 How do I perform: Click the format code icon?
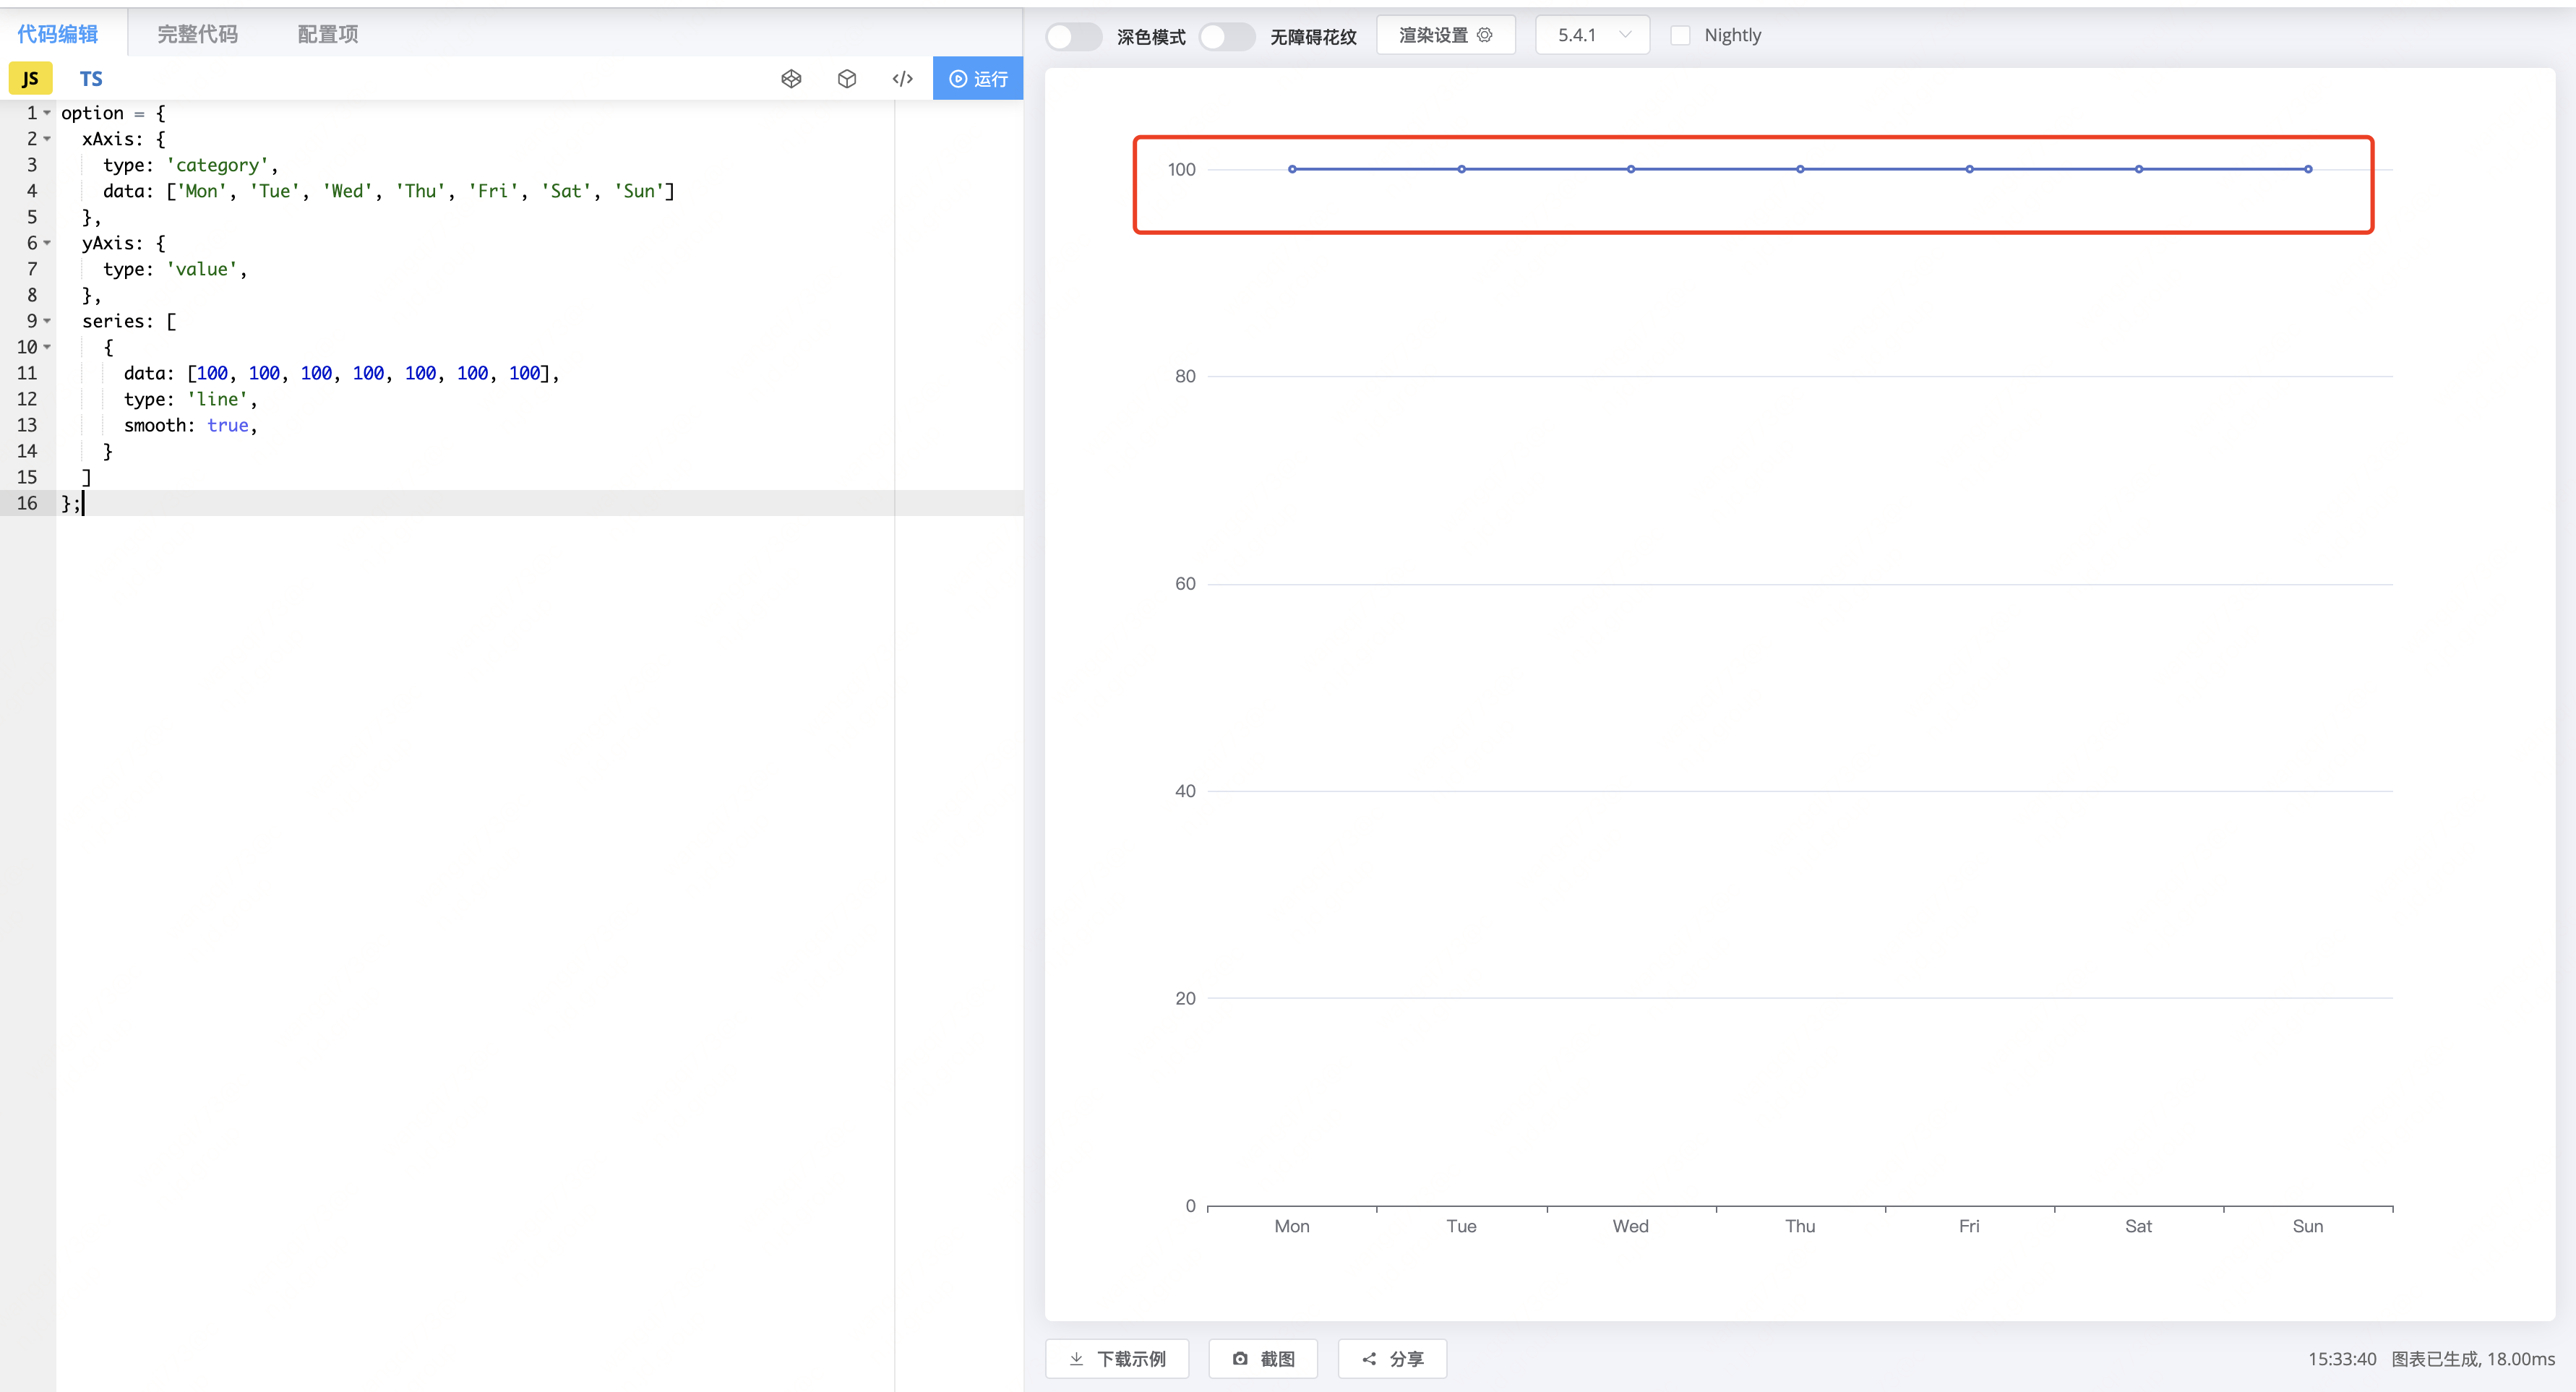coord(902,78)
